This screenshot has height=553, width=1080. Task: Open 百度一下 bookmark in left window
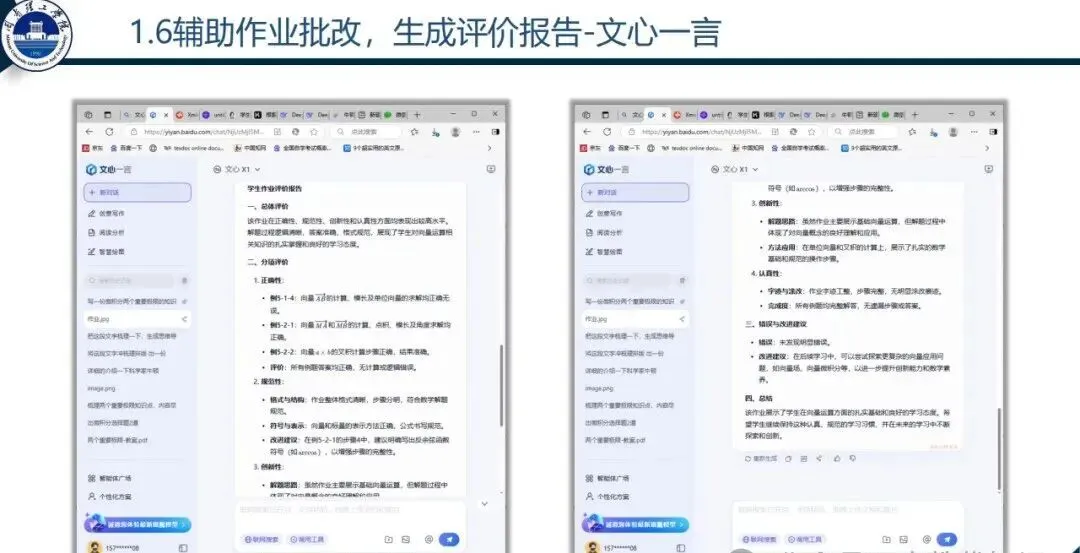point(125,148)
